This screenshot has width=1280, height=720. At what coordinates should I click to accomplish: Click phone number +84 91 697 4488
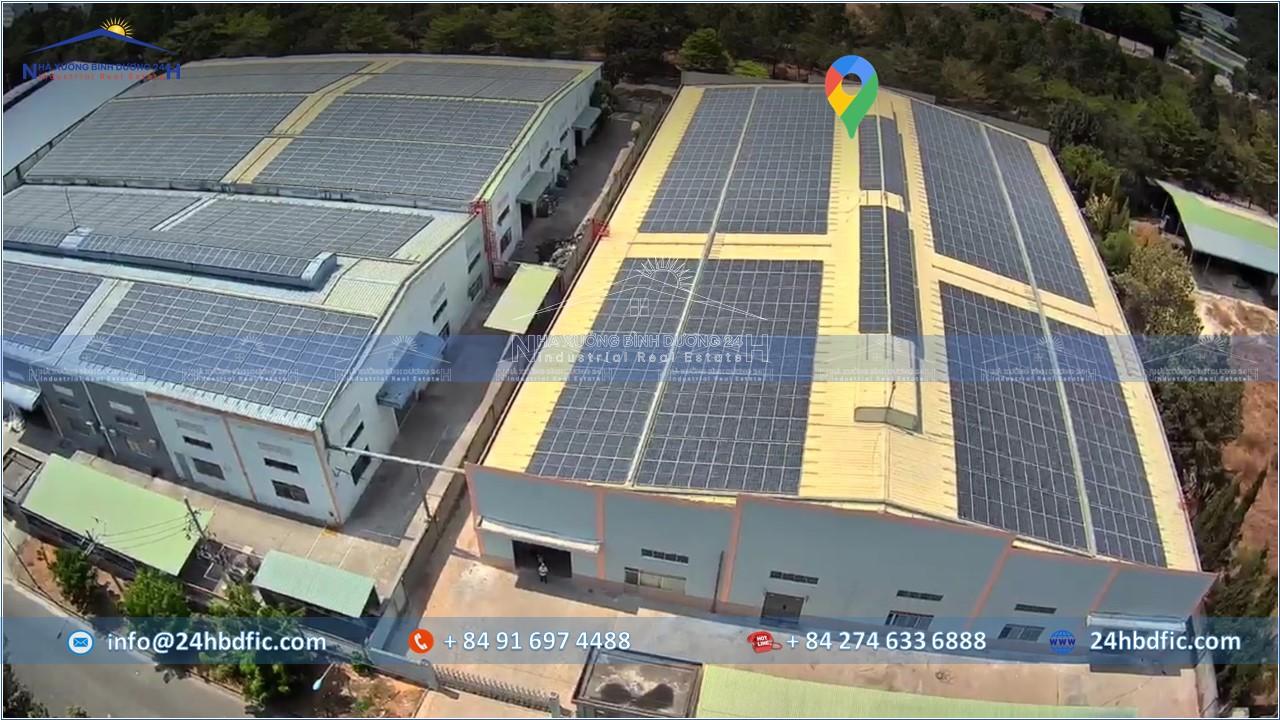(536, 642)
